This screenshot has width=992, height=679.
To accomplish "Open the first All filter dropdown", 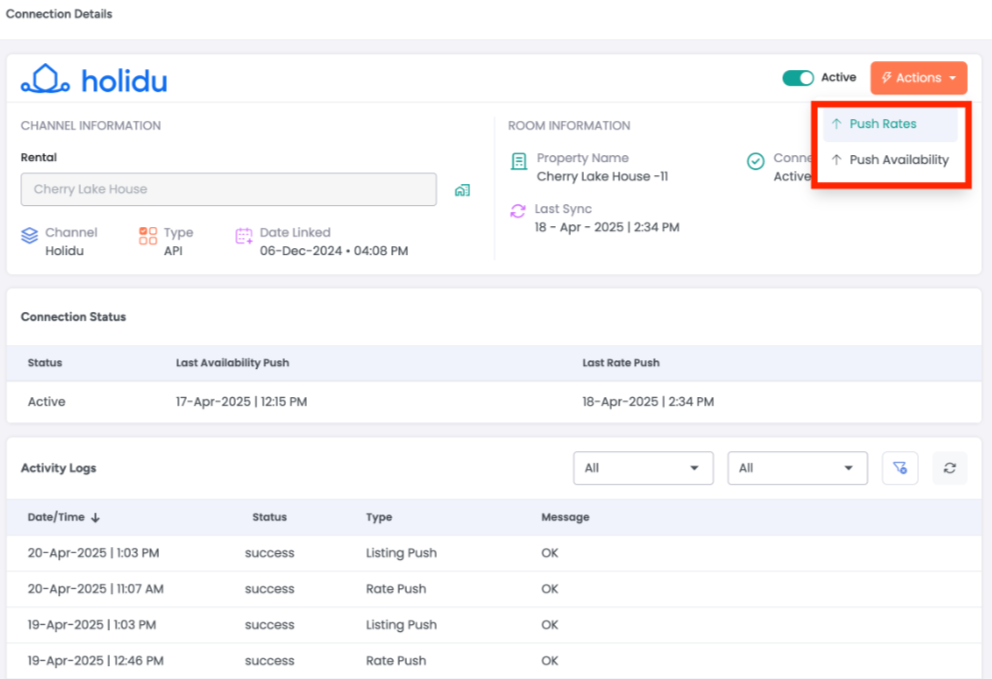I will point(643,468).
